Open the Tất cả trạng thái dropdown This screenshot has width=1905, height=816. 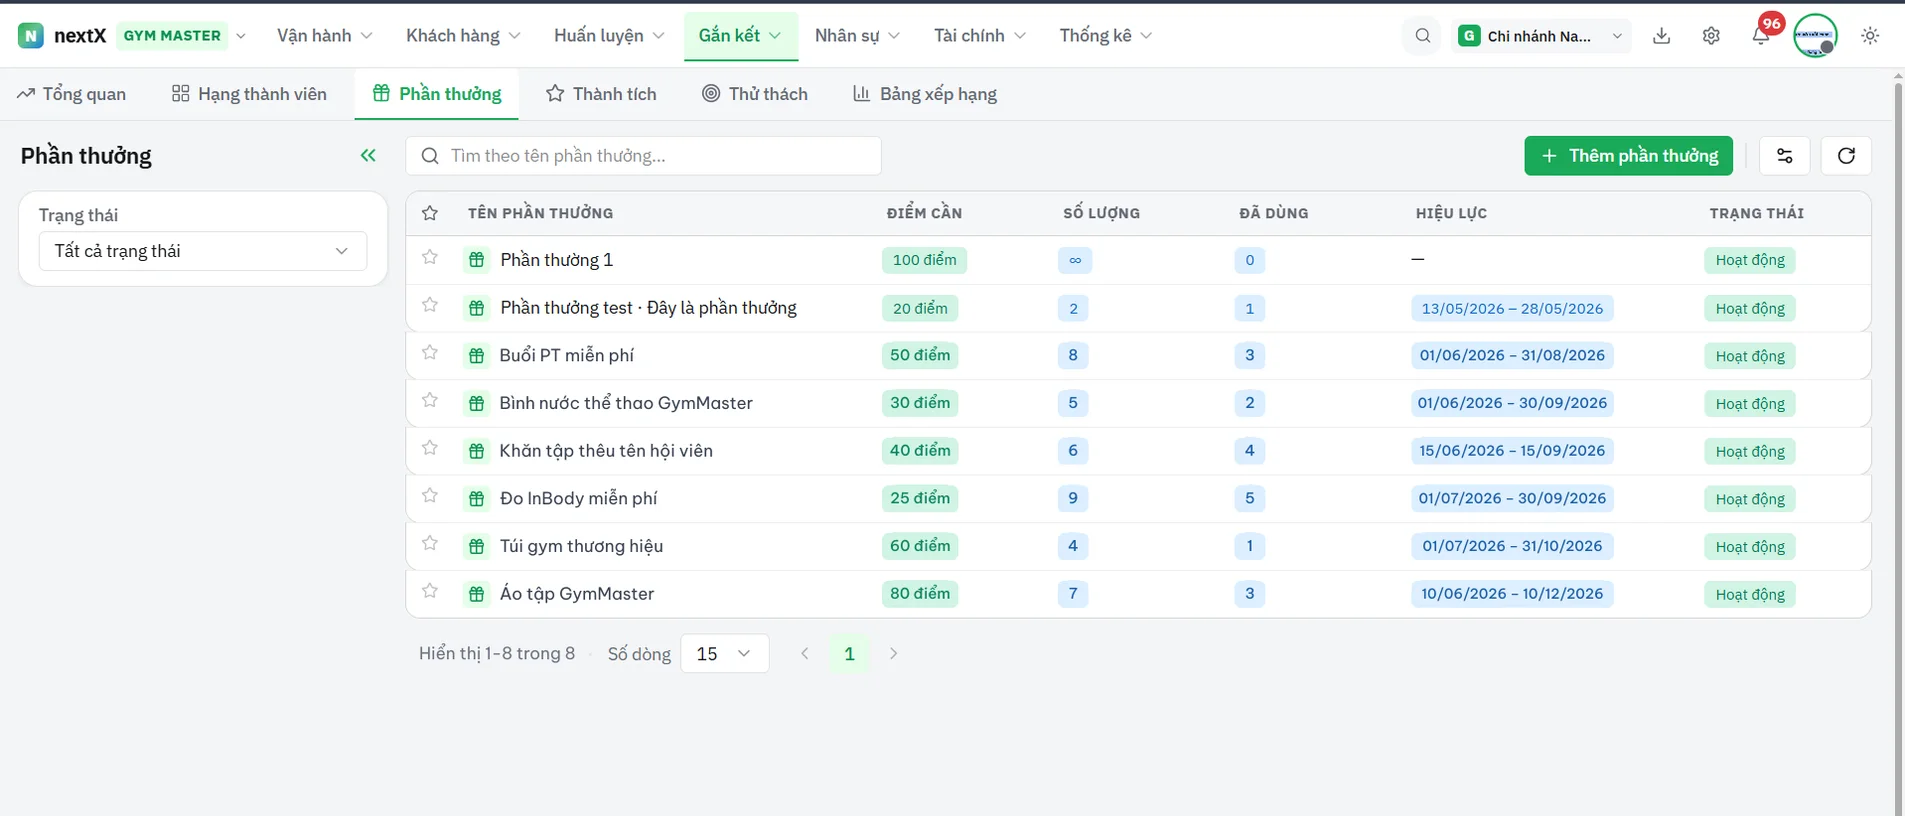click(203, 251)
